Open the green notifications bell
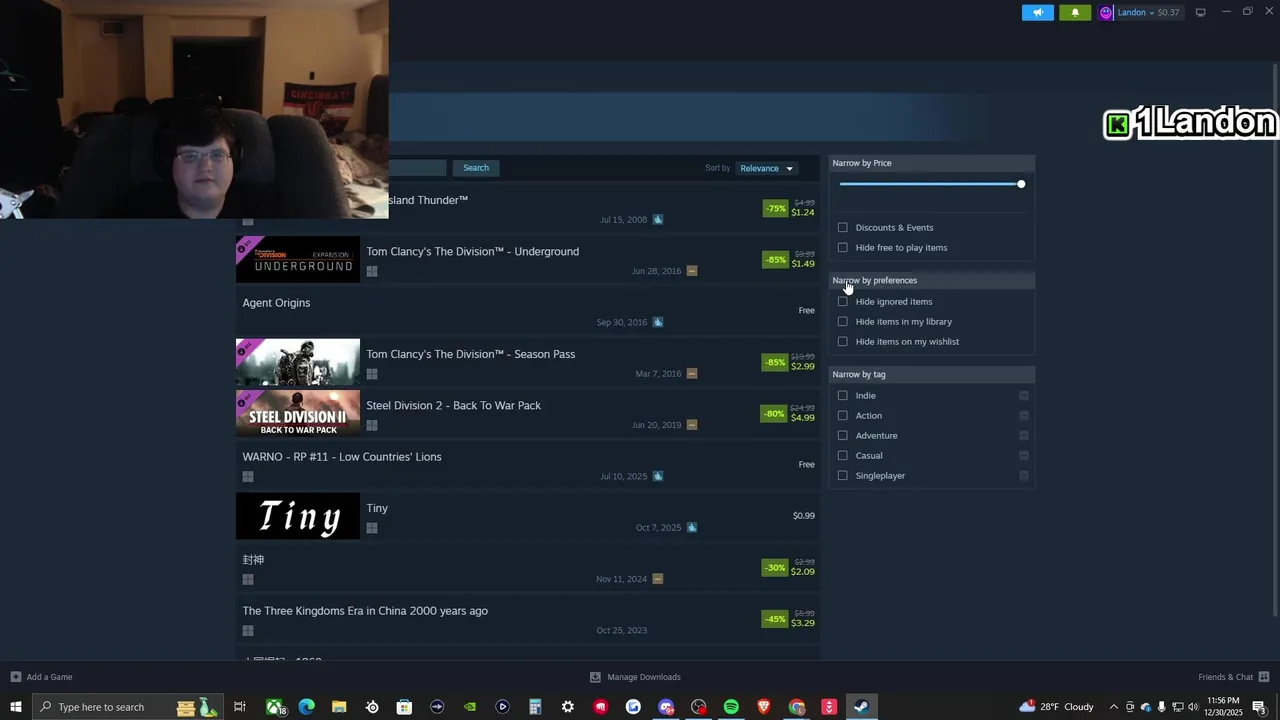Viewport: 1280px width, 720px height. coord(1075,13)
